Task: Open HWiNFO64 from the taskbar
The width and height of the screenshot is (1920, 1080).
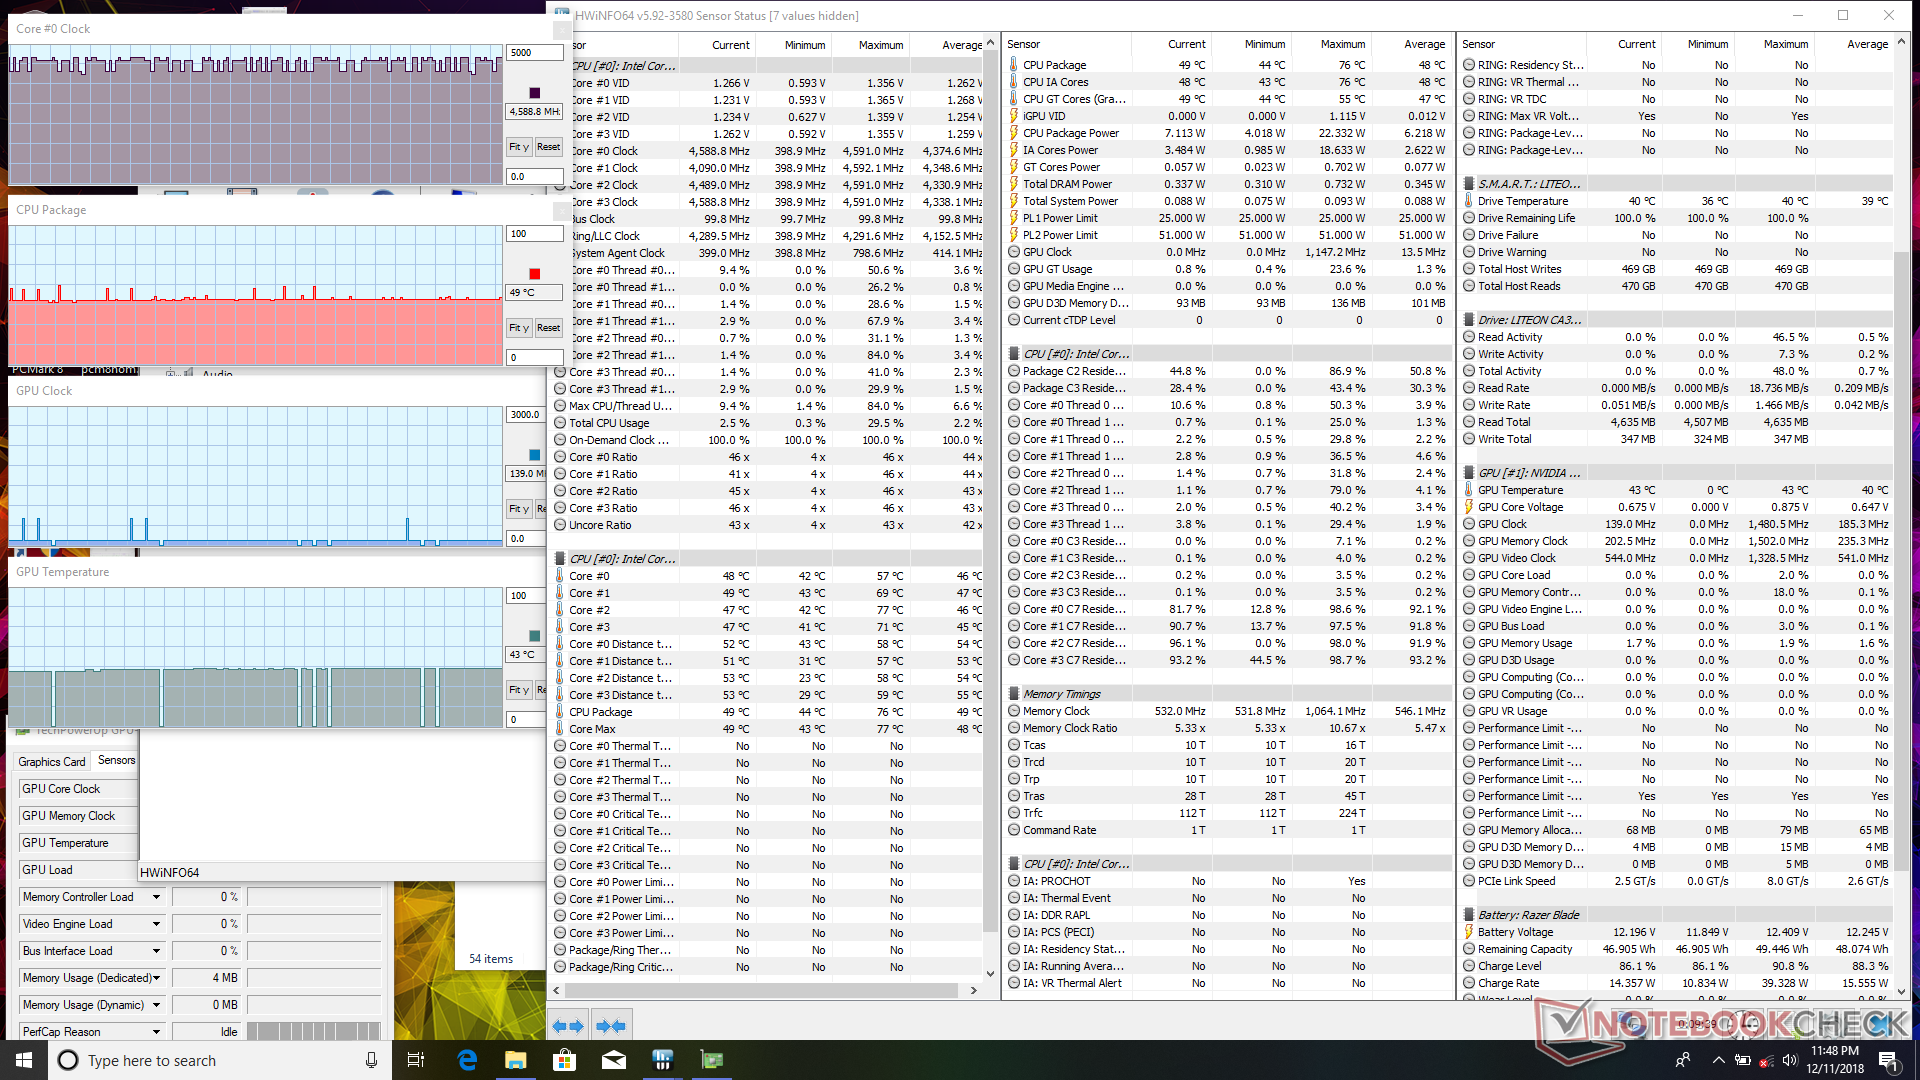Action: [662, 1060]
